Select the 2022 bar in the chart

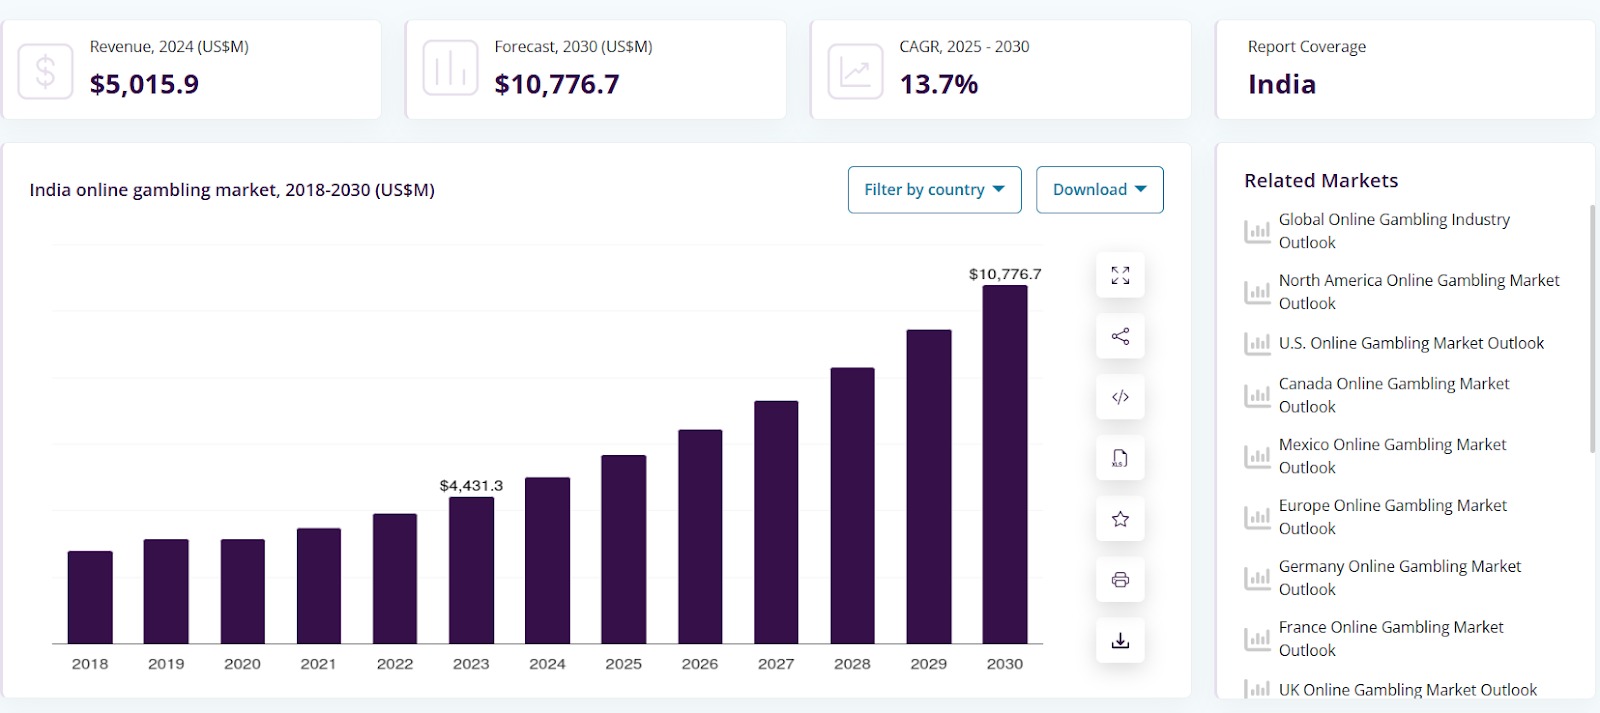(395, 578)
